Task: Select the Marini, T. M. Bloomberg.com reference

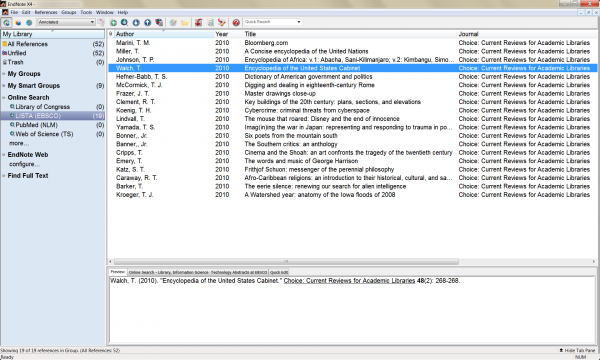Action: click(x=352, y=43)
